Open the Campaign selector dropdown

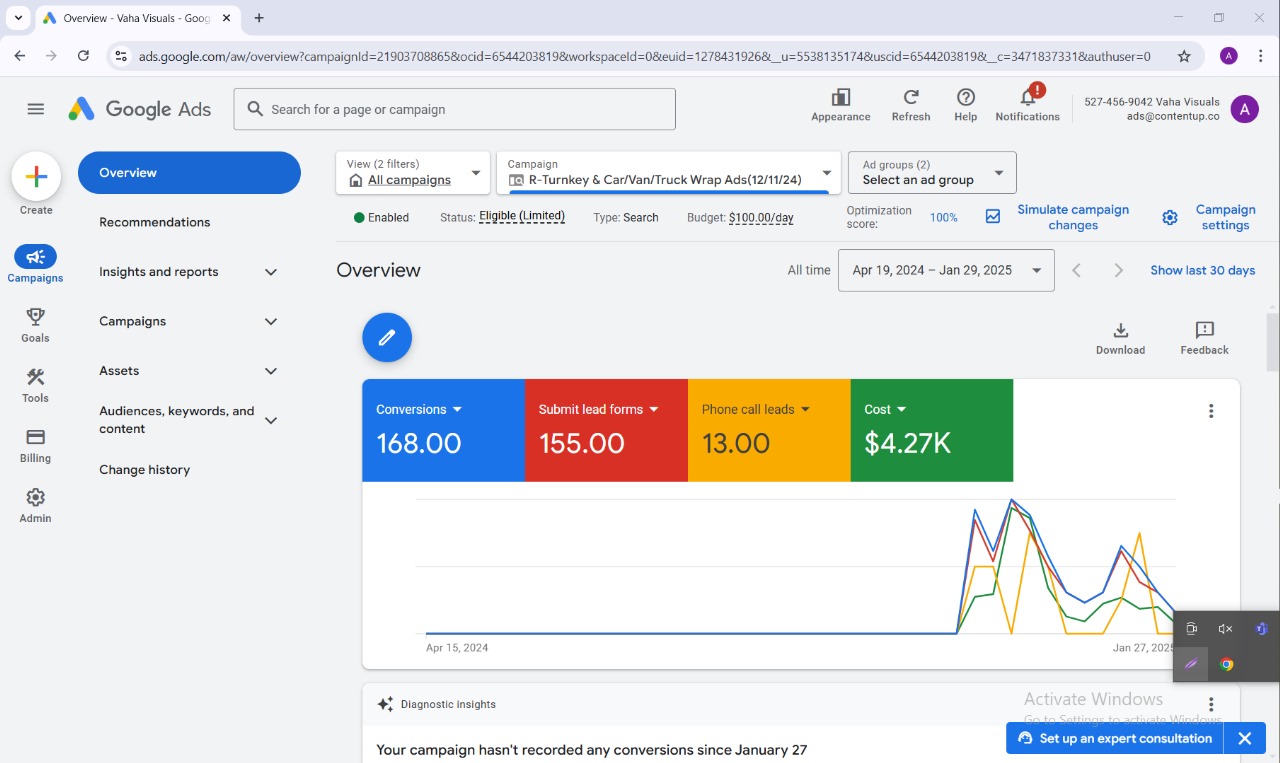[669, 173]
